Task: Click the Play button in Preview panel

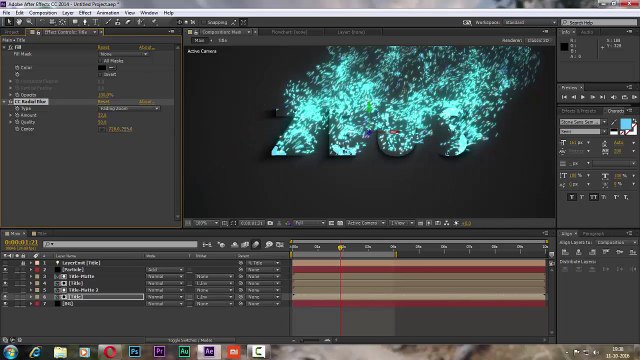Action: click(x=583, y=97)
